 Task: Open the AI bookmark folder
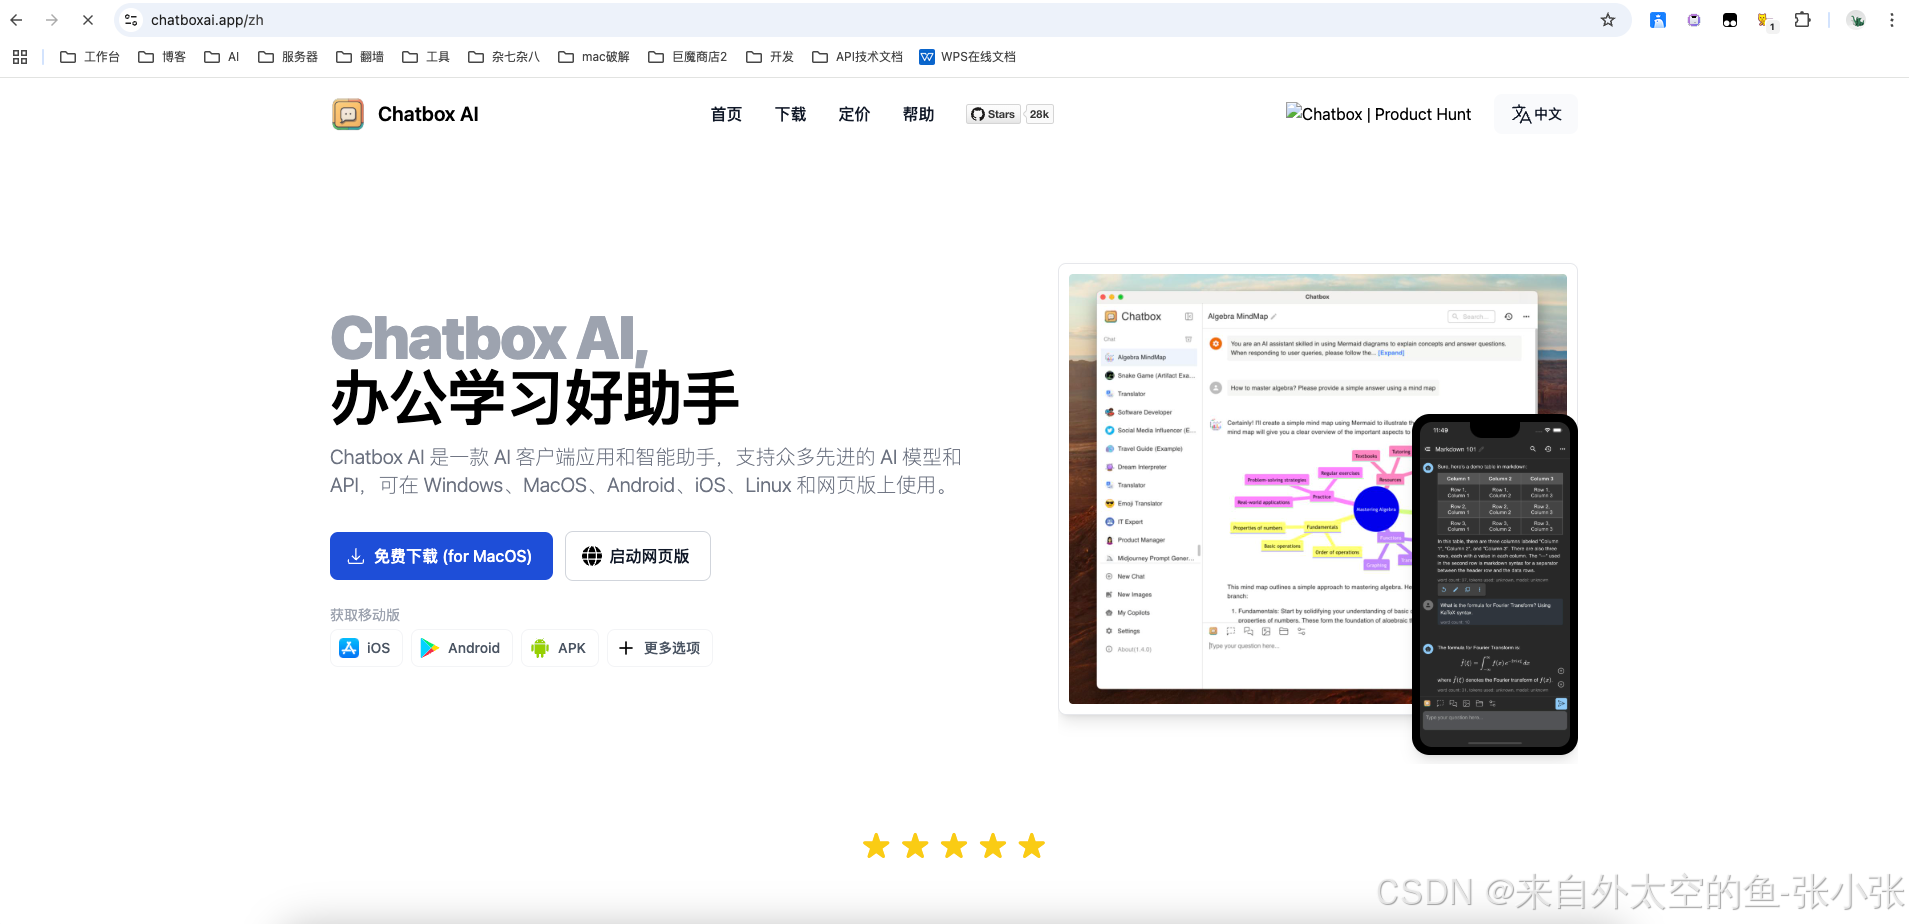[222, 57]
